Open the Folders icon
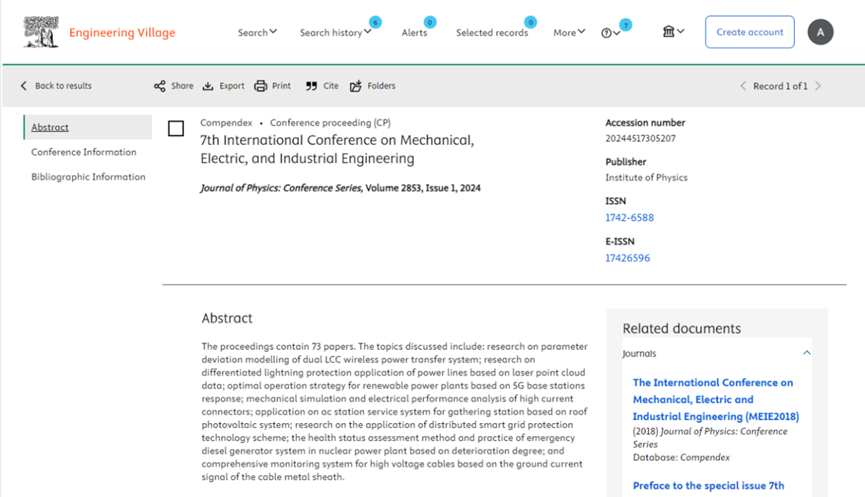 pyautogui.click(x=356, y=86)
